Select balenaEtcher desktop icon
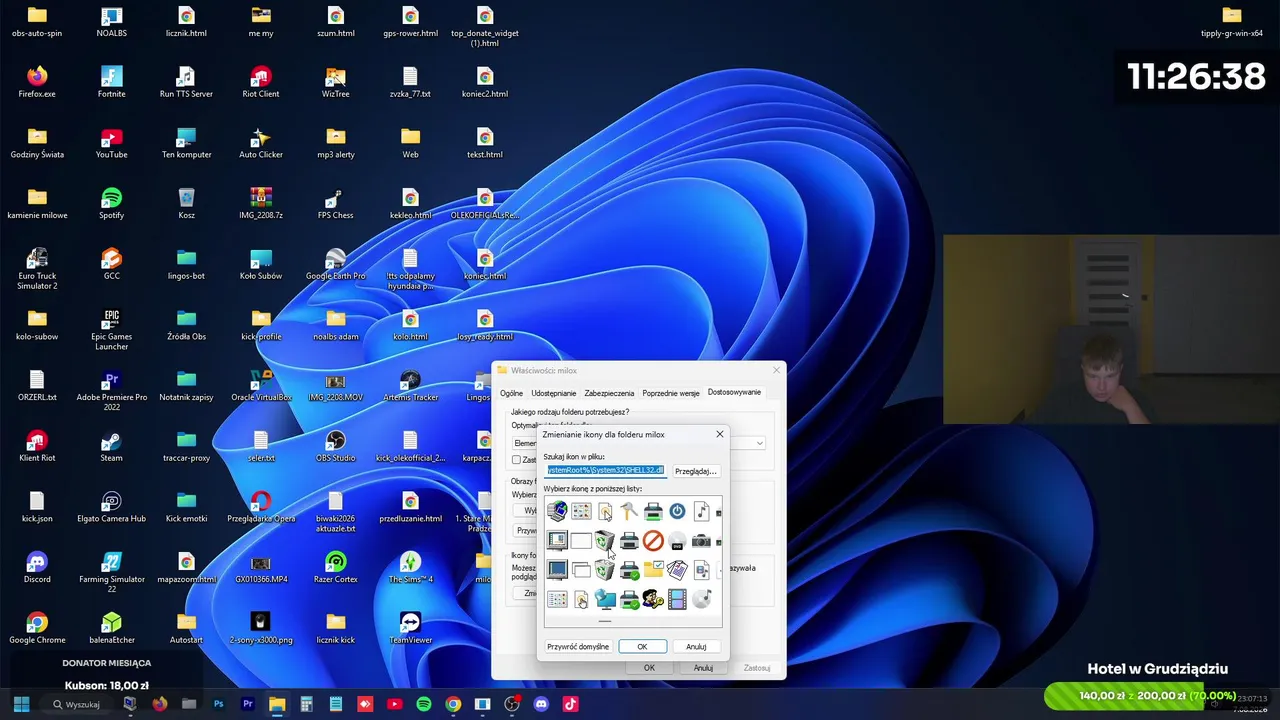The height and width of the screenshot is (720, 1280). 111,628
